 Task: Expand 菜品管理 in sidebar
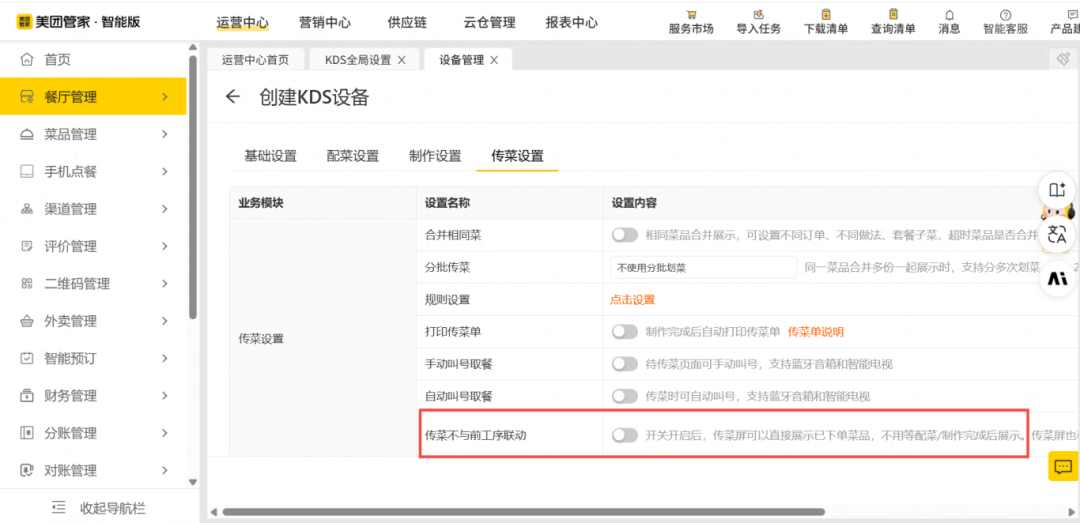pyautogui.click(x=93, y=134)
